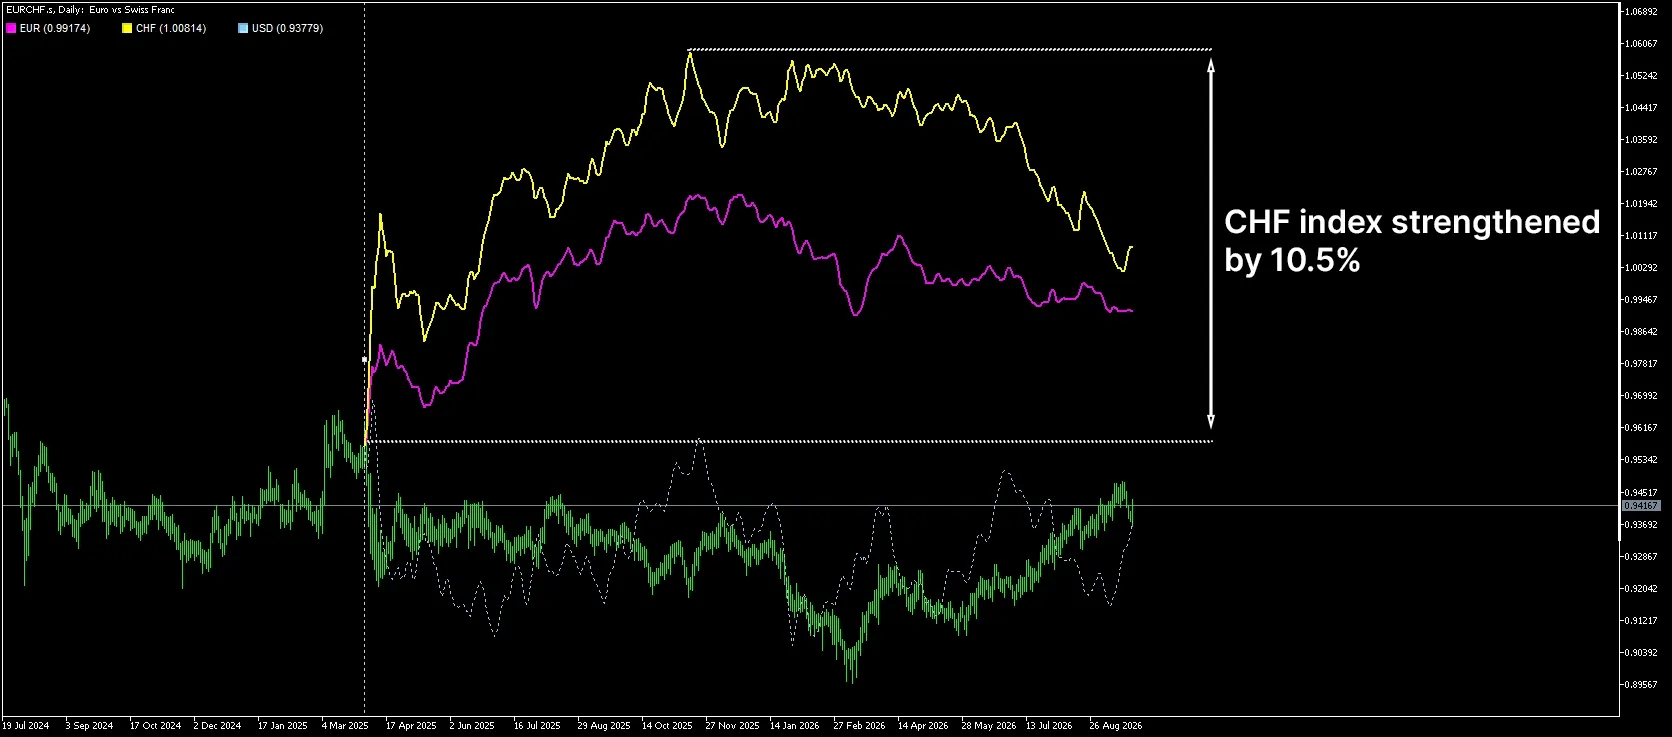Click the 4 Mar 2025 date label
This screenshot has height=737, width=1672.
pyautogui.click(x=345, y=726)
